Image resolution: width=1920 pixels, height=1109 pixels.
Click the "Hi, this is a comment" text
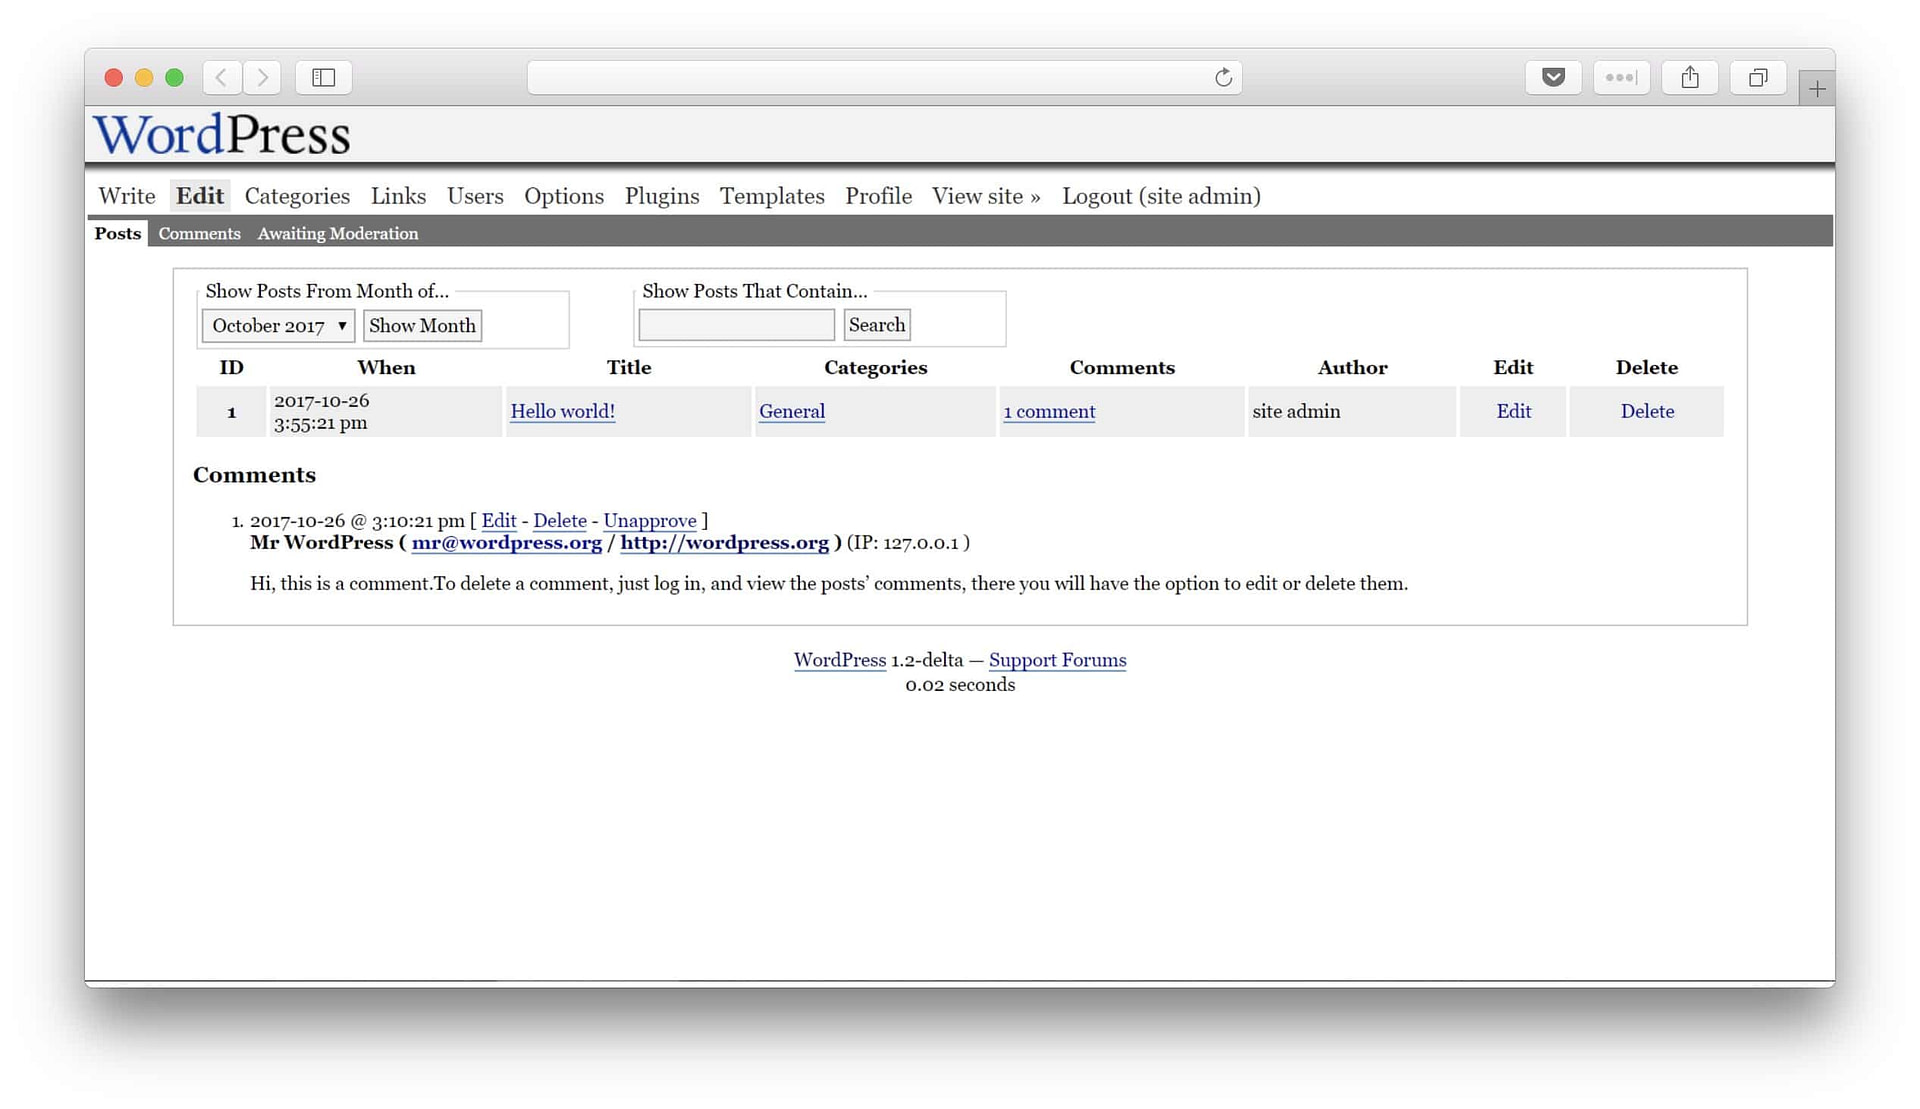[x=340, y=584]
